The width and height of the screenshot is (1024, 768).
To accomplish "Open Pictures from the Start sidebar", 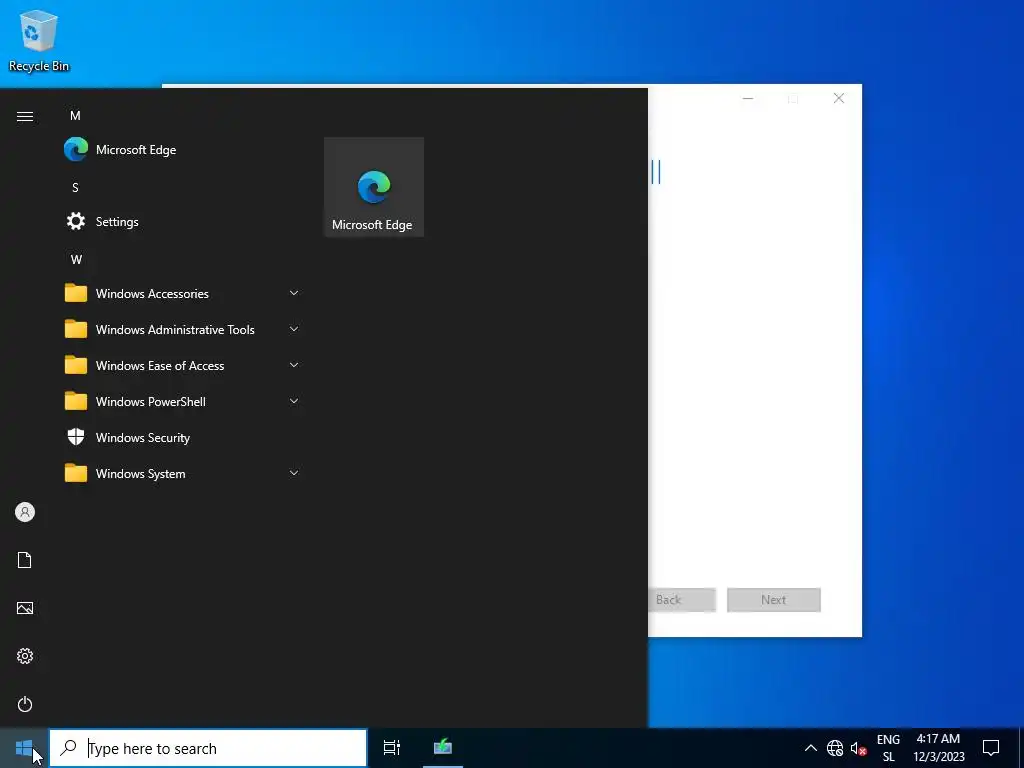I will point(25,608).
